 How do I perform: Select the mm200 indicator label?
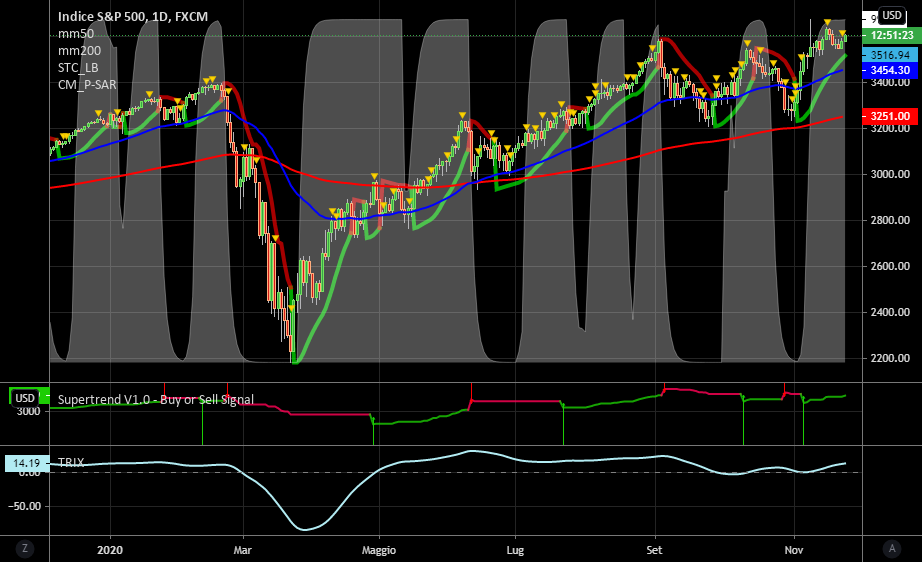tap(79, 51)
